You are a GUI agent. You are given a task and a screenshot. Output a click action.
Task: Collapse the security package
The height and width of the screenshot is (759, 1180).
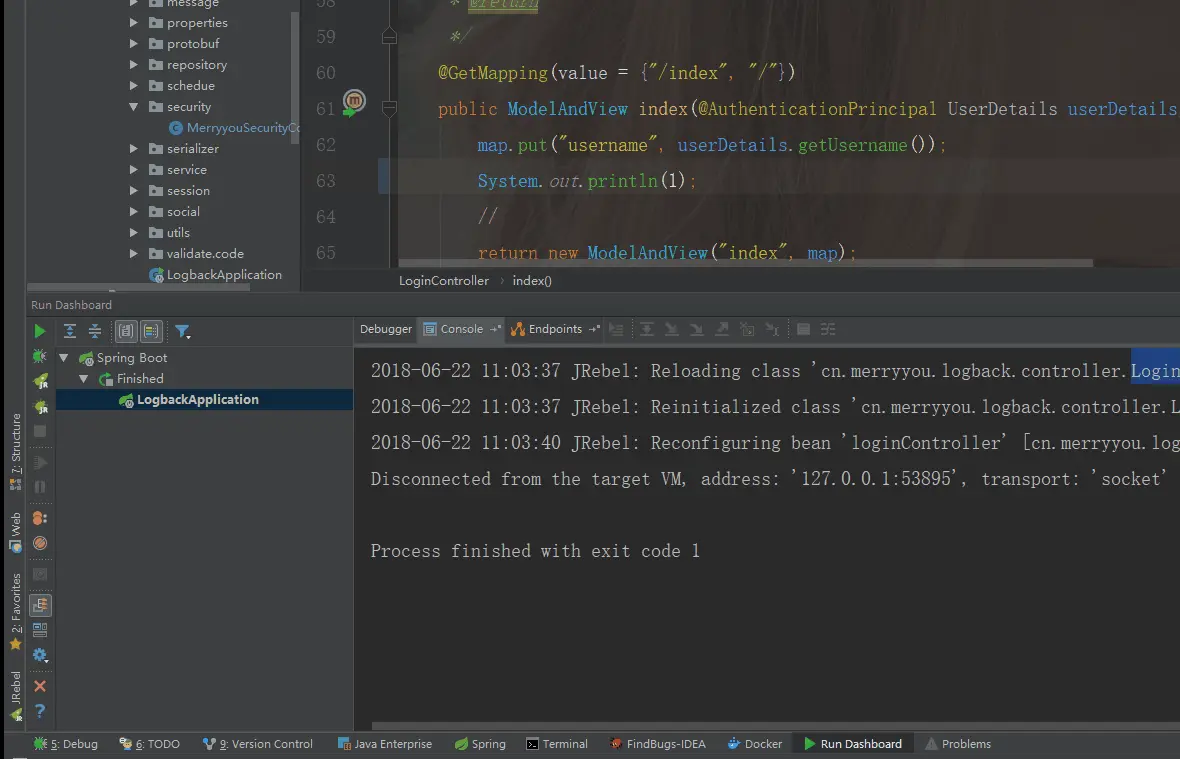(133, 107)
